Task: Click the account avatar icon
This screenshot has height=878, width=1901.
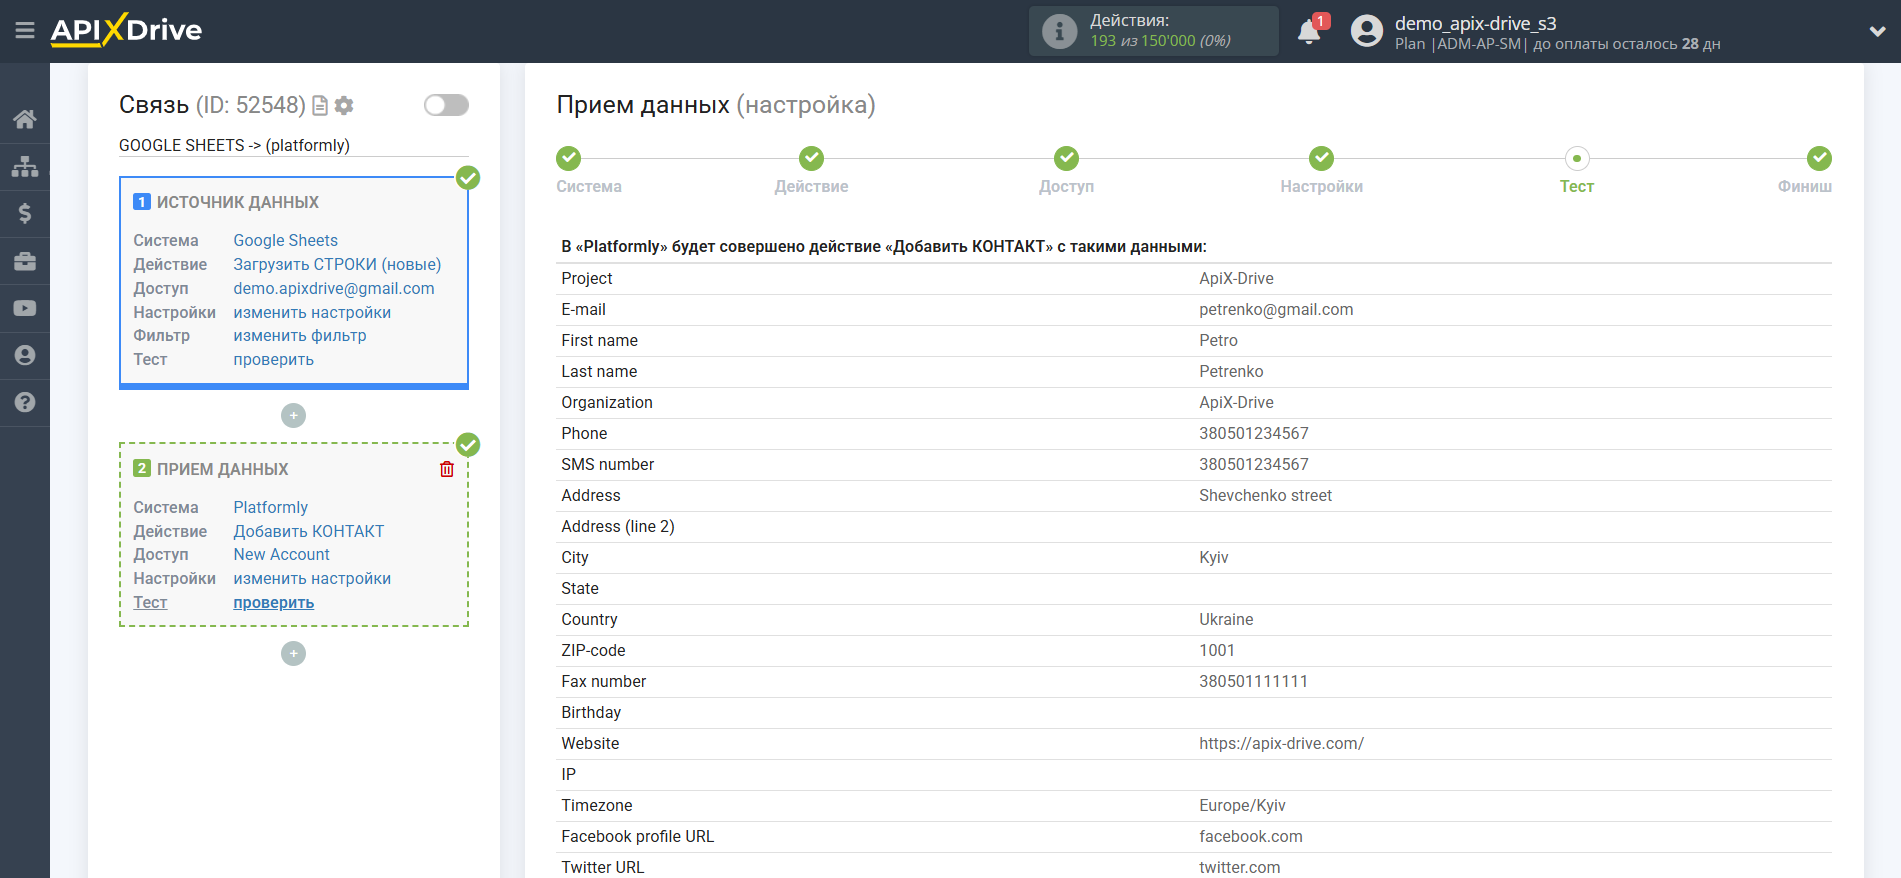Action: (x=1366, y=31)
